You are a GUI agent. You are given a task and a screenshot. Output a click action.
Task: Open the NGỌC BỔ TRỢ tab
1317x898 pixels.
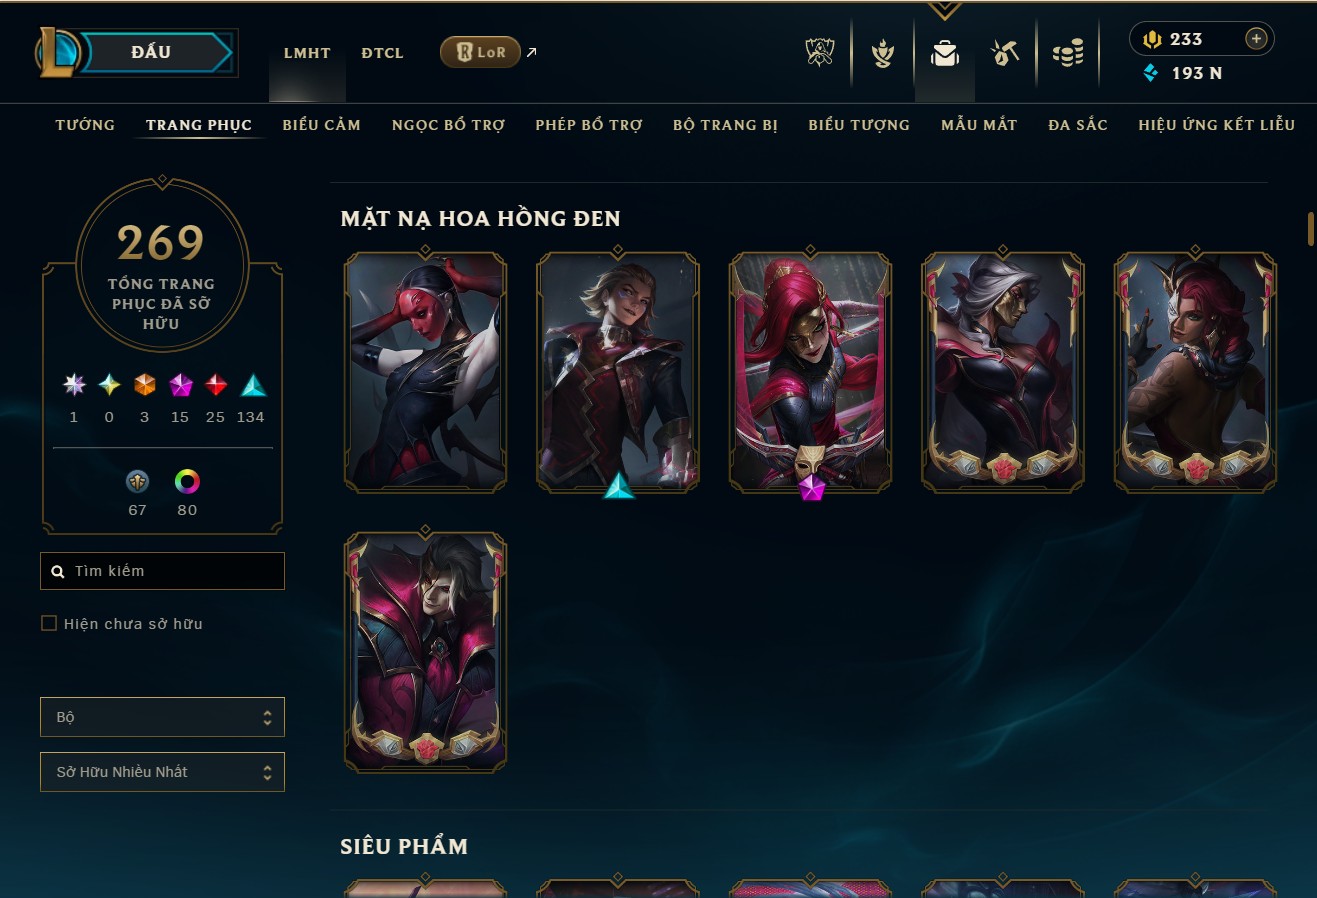click(448, 125)
